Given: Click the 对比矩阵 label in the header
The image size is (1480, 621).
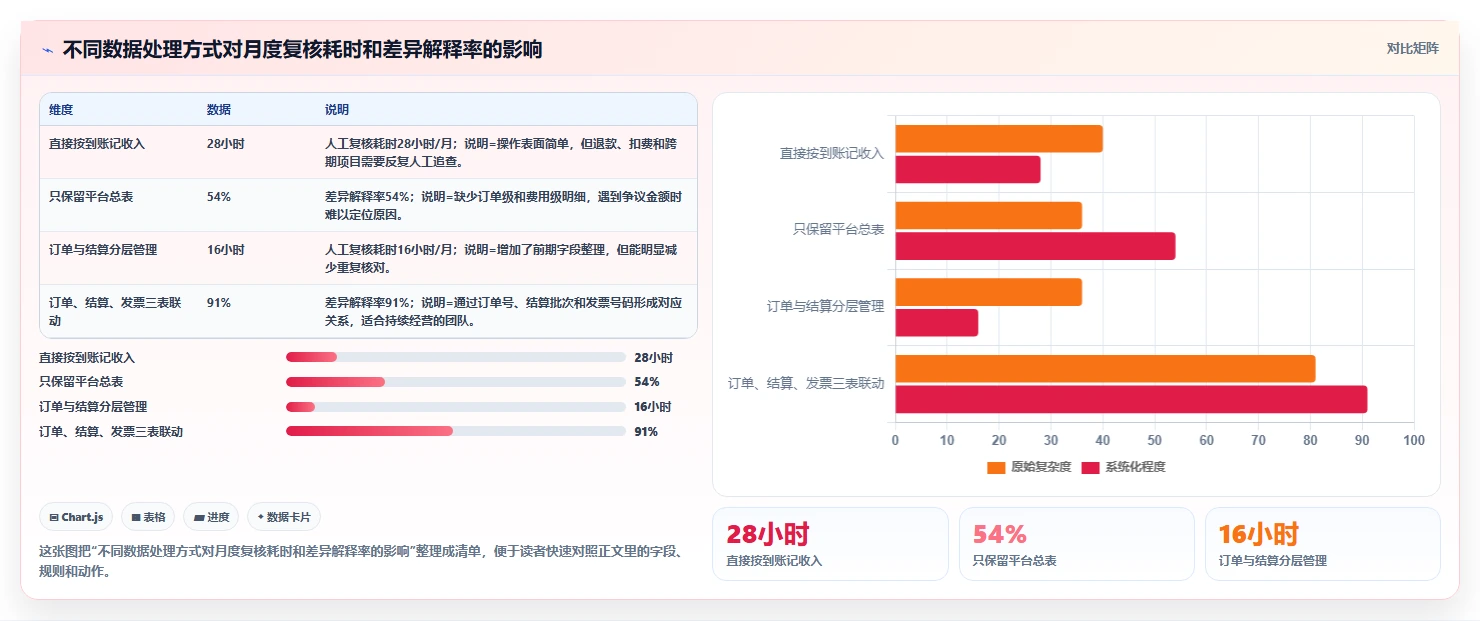Looking at the screenshot, I should 1412,49.
